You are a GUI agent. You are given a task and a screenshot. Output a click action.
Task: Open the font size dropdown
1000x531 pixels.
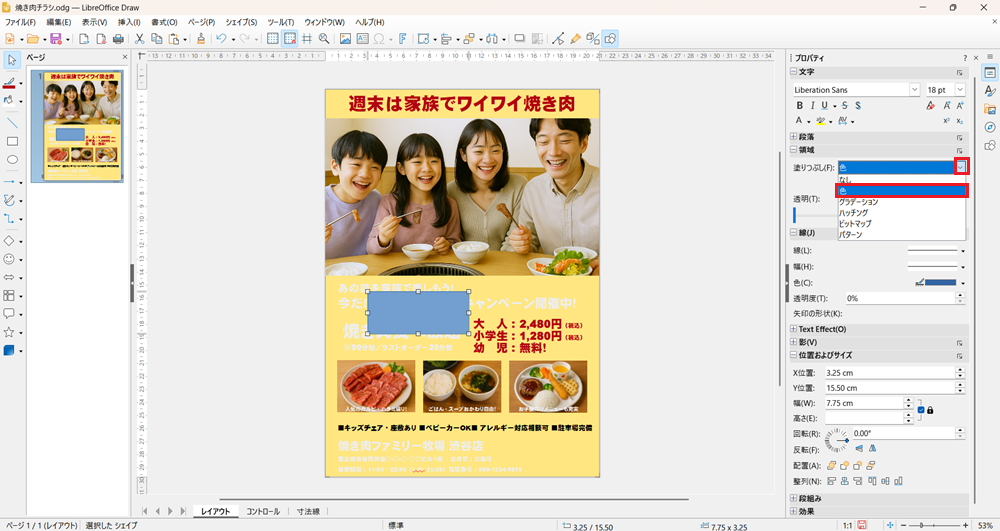960,90
